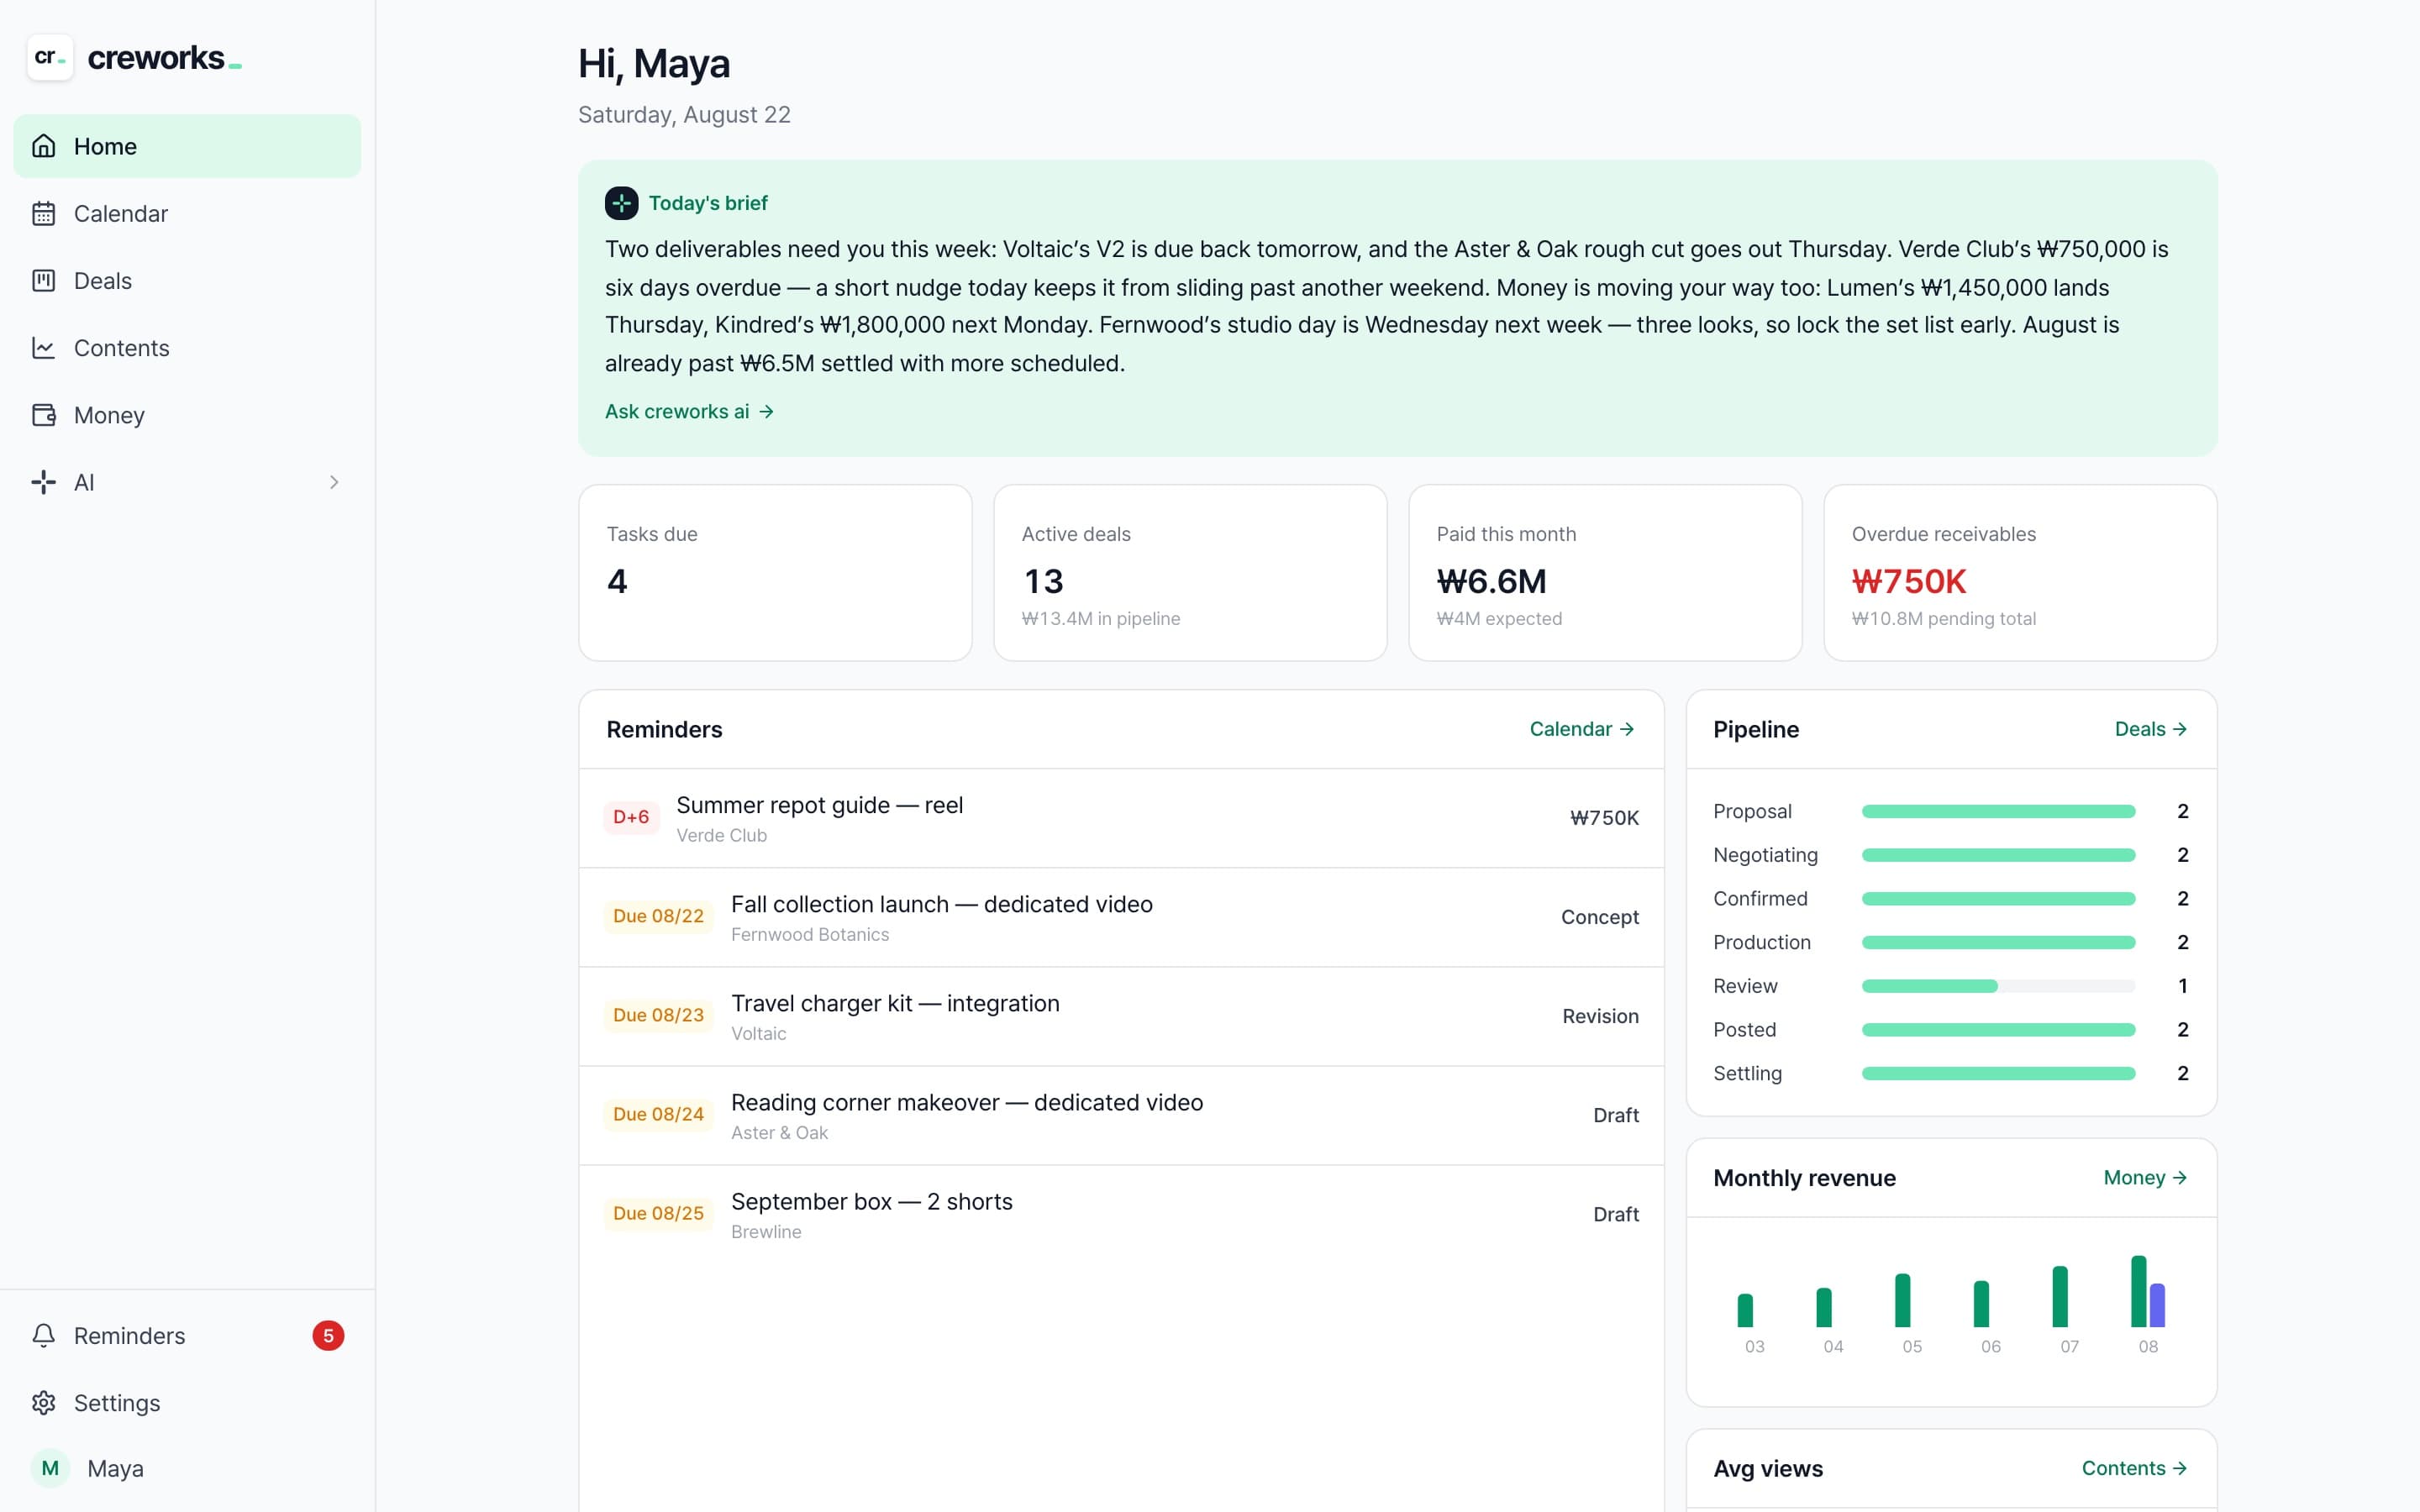
Task: Click the Review pipeline progress bar
Action: 1998,986
